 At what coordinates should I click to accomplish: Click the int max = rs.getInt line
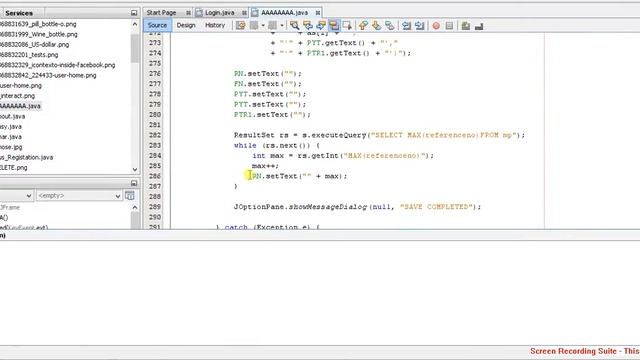(343, 156)
